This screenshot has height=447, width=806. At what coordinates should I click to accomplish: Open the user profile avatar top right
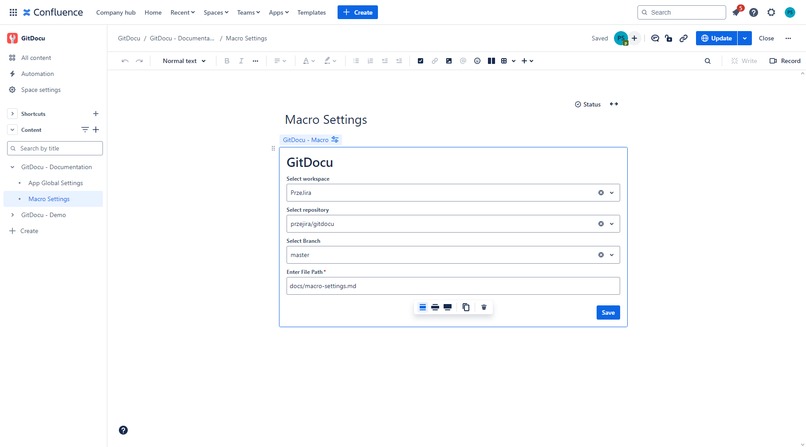[790, 12]
